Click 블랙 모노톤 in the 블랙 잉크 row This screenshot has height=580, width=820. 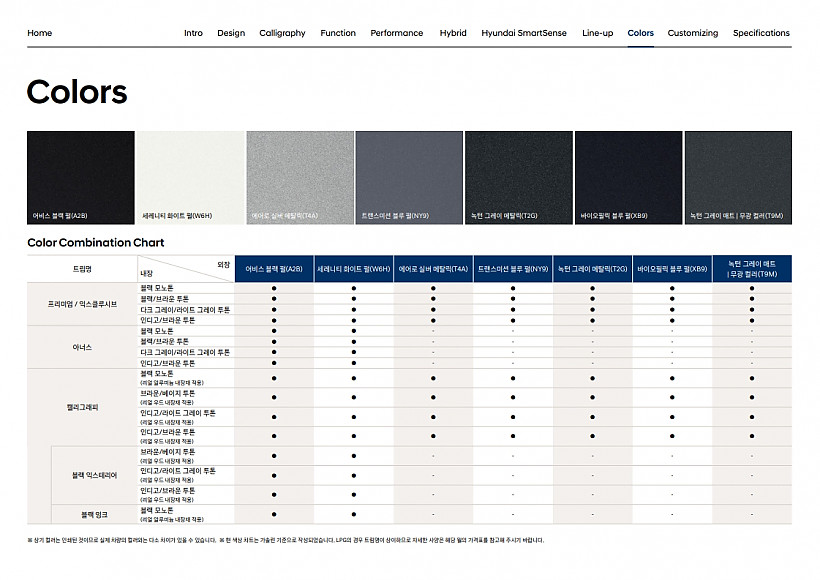click(x=157, y=510)
